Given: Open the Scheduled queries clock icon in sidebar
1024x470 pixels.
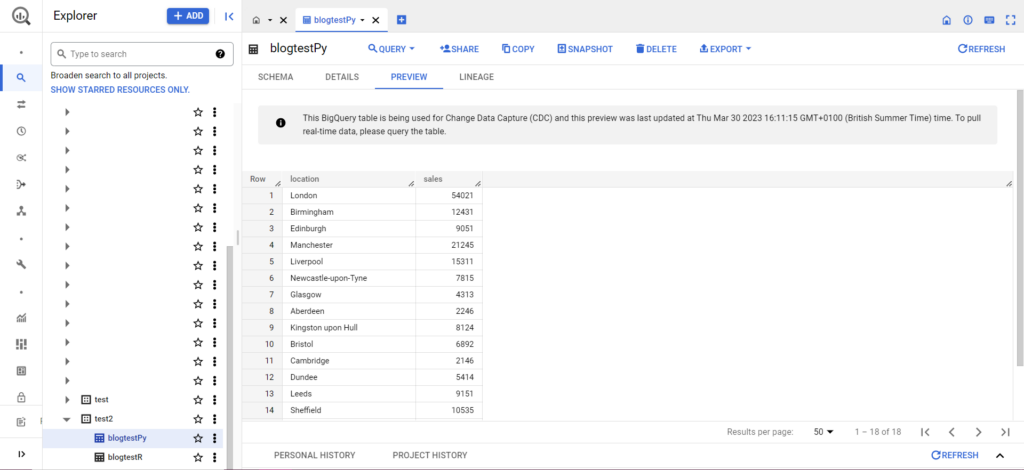Looking at the screenshot, I should (21, 131).
